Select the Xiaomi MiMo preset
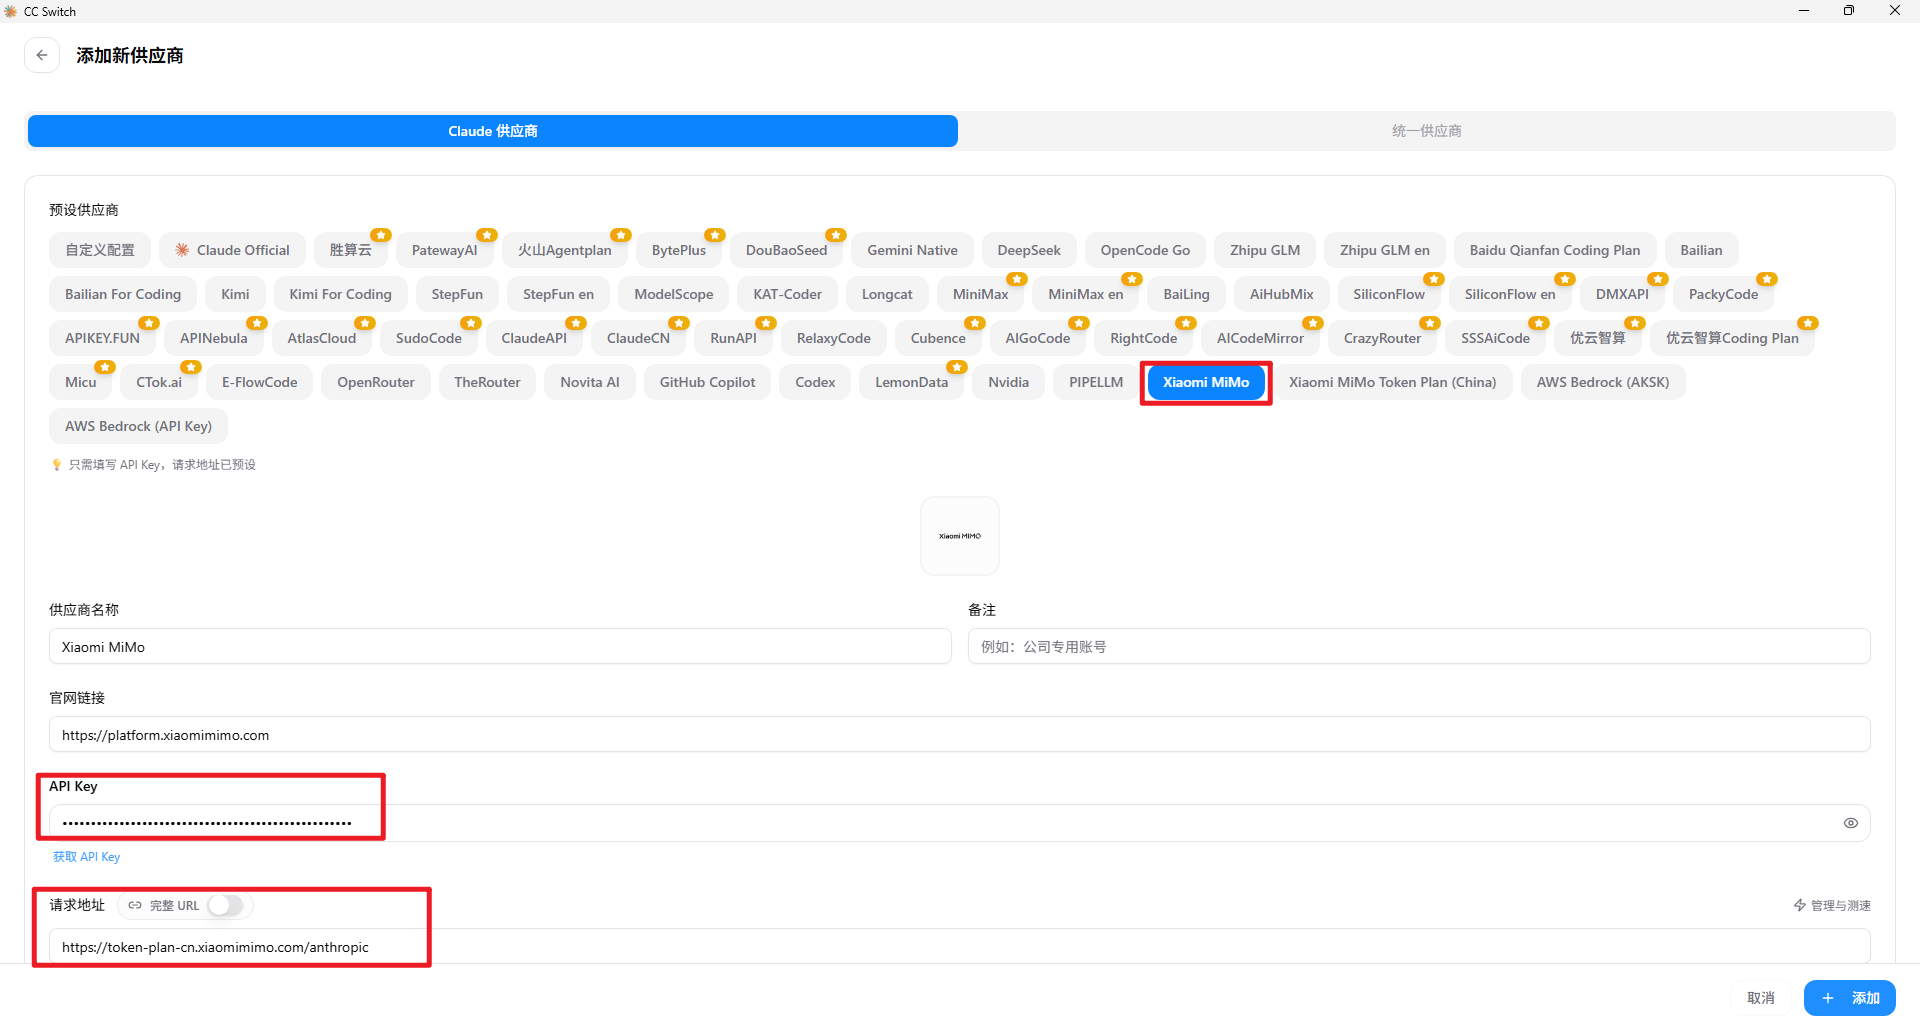The image size is (1920, 1028). 1206,382
